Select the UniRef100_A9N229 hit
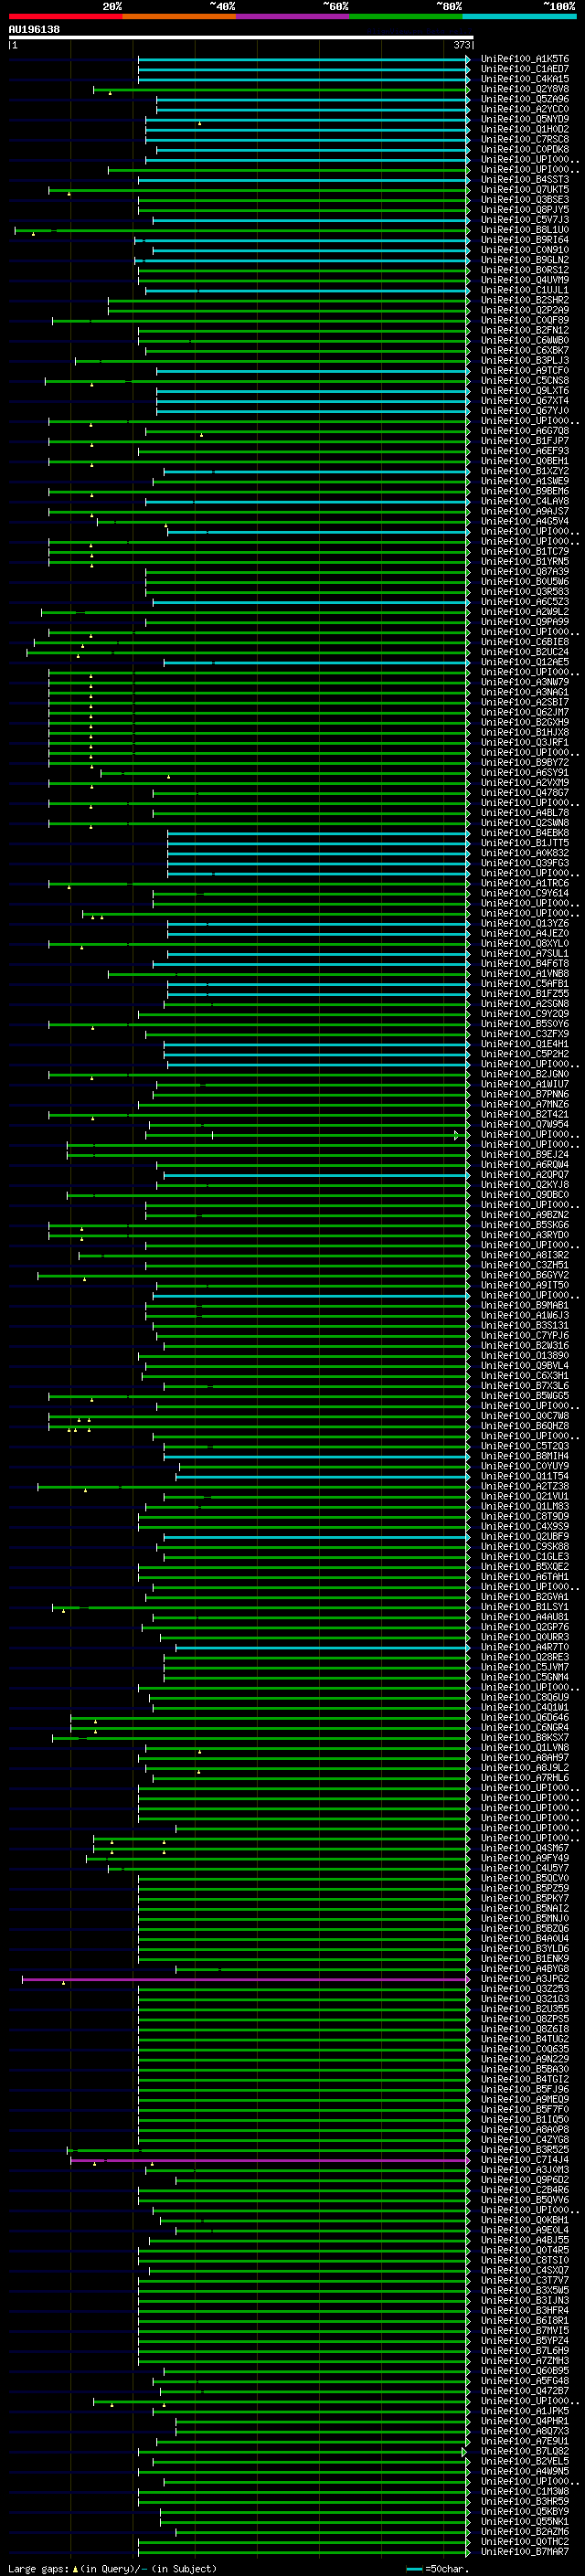 (524, 2059)
